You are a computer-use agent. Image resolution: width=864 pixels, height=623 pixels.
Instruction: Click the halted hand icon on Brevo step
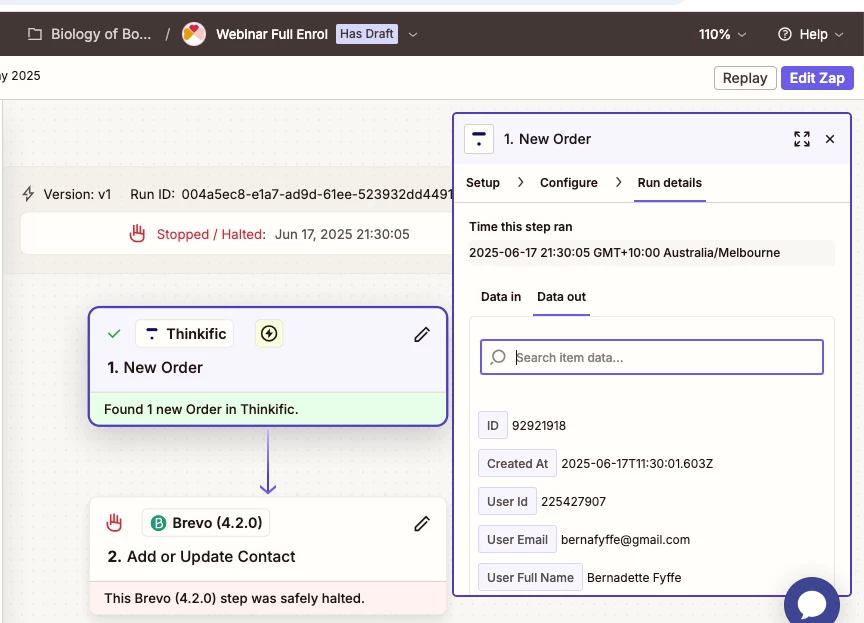114,523
